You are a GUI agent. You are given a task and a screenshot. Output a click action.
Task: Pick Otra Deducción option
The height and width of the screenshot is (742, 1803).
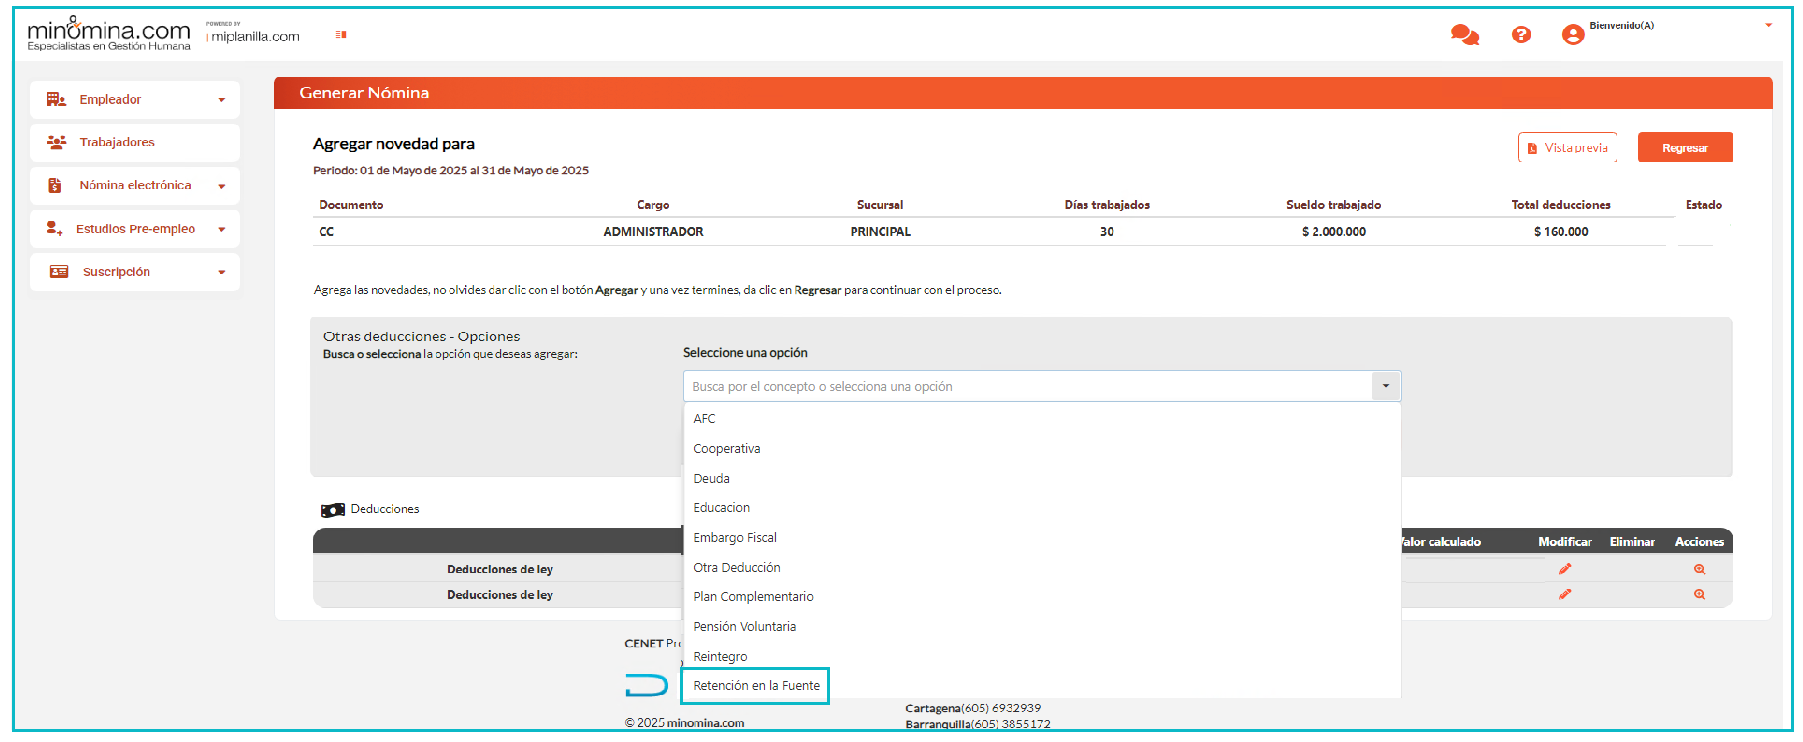click(x=1042, y=568)
